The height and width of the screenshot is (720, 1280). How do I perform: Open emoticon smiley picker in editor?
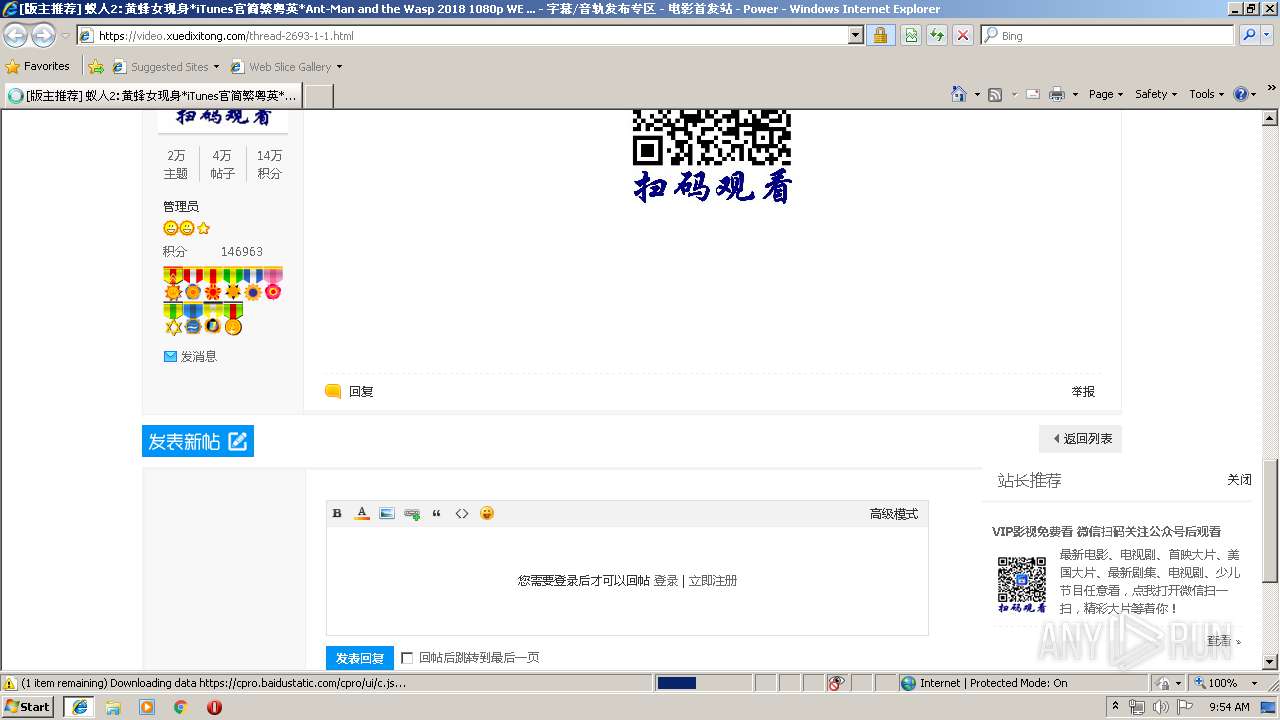point(487,513)
